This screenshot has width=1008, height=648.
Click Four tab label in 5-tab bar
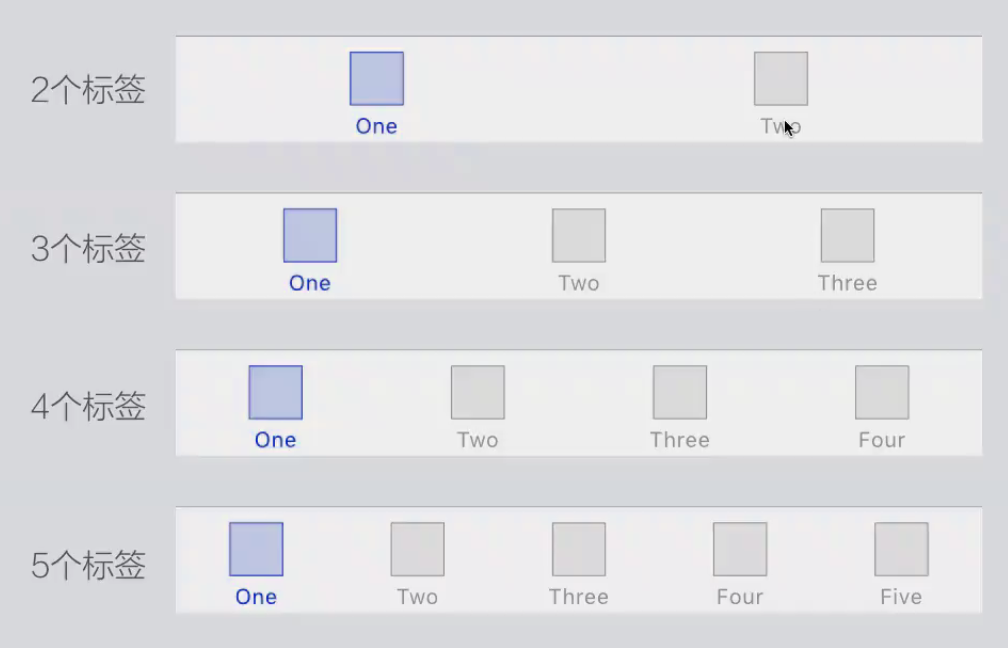tap(740, 597)
